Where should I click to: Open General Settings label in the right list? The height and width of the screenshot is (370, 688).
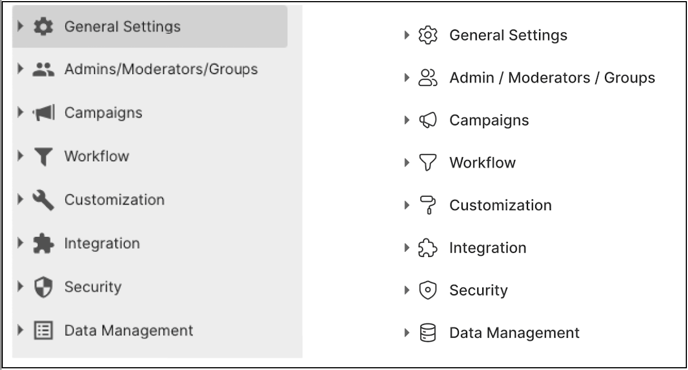point(508,35)
